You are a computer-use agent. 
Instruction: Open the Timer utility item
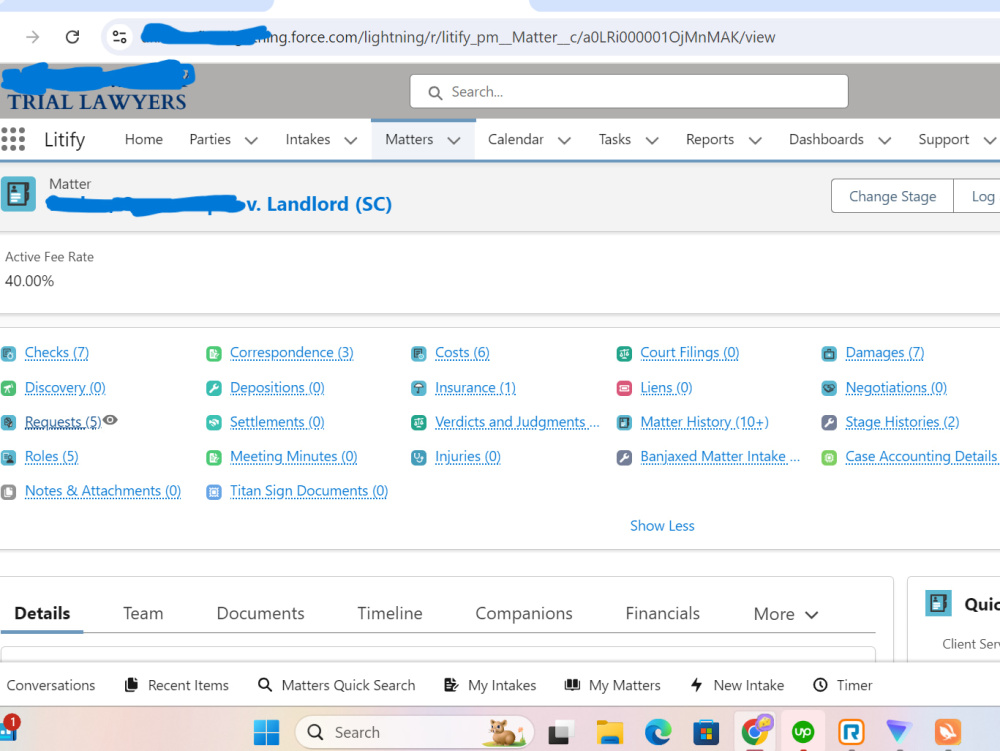(842, 685)
